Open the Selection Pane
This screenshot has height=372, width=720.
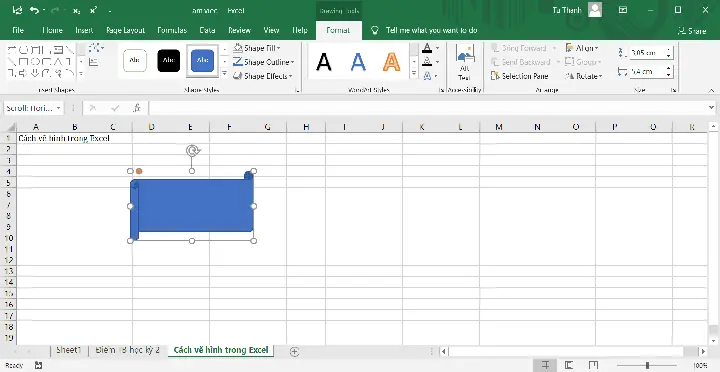[x=519, y=76]
